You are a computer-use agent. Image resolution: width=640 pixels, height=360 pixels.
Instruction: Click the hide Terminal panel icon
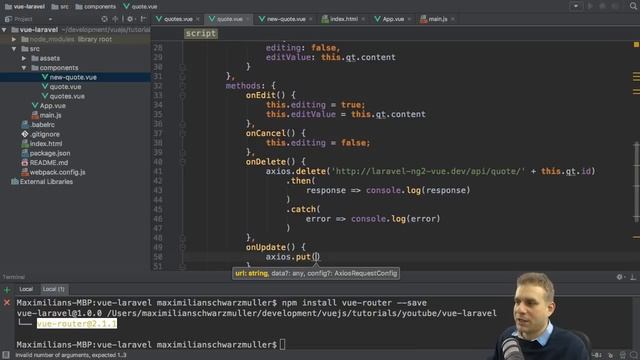(x=633, y=277)
